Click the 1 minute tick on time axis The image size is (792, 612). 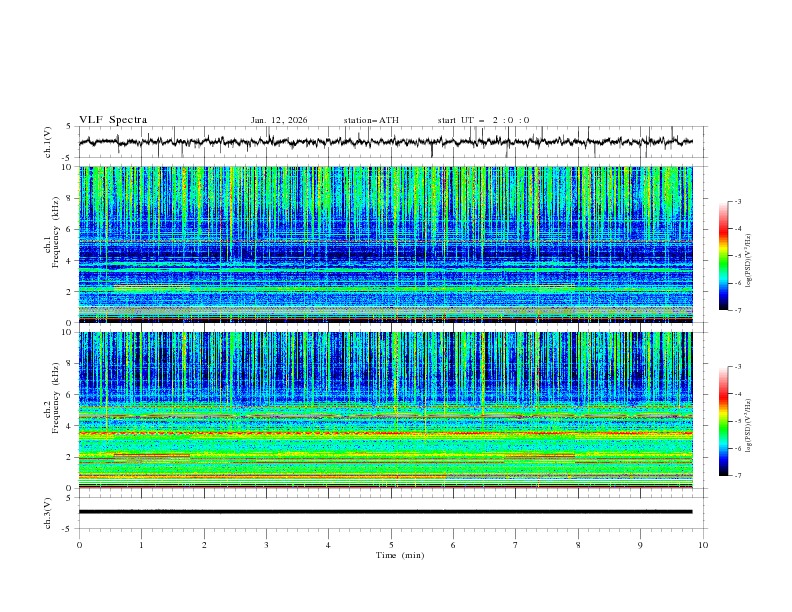click(x=141, y=545)
